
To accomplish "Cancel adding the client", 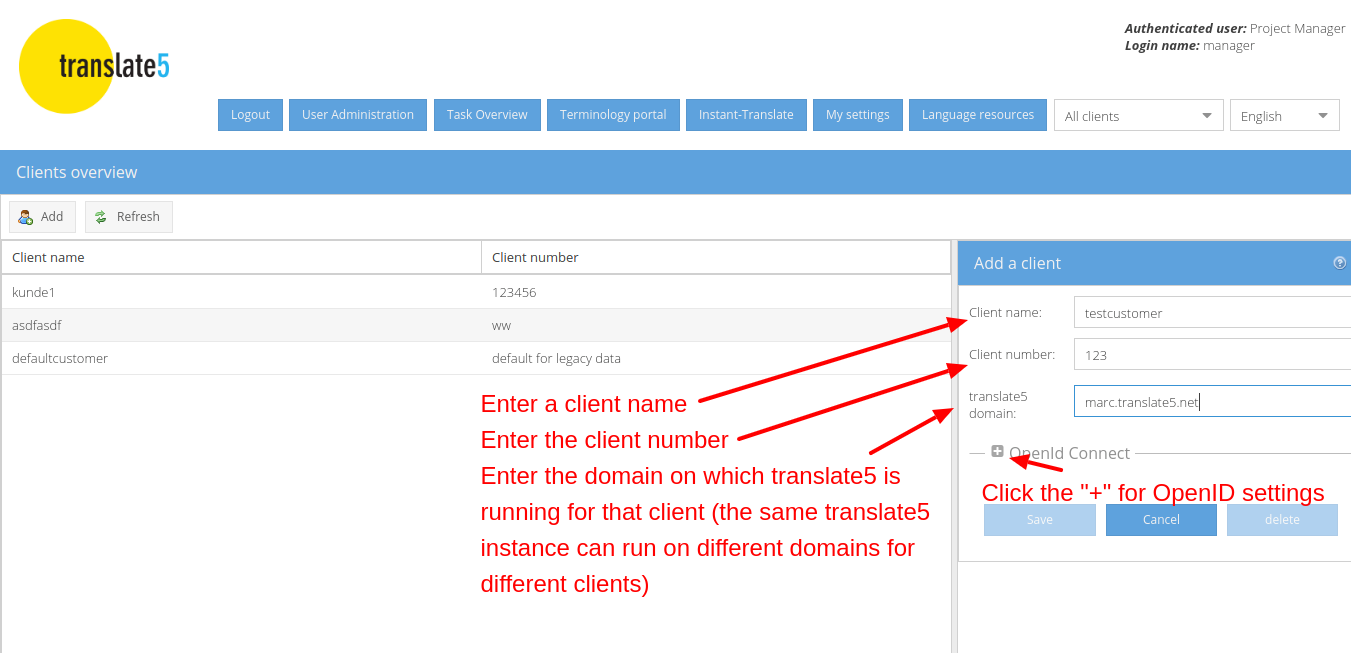I will coord(1161,520).
